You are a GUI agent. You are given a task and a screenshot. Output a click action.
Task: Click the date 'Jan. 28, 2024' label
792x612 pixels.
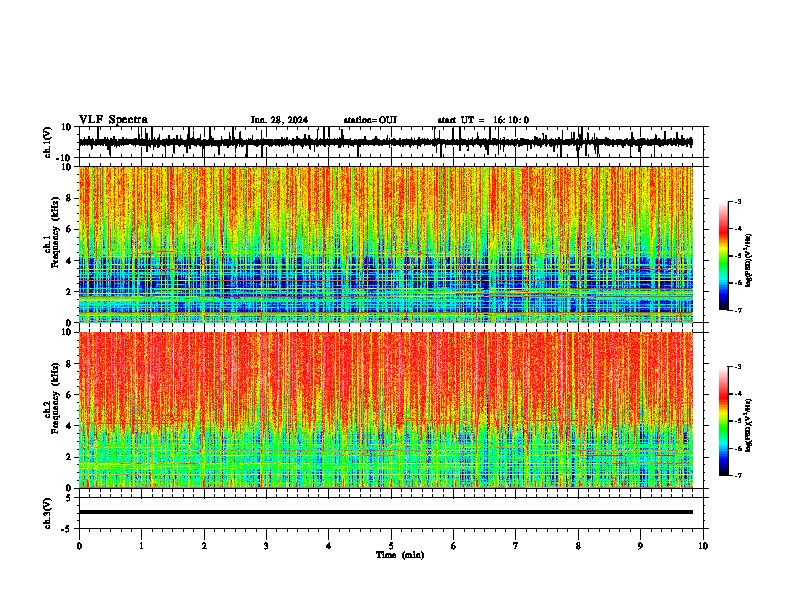point(279,120)
